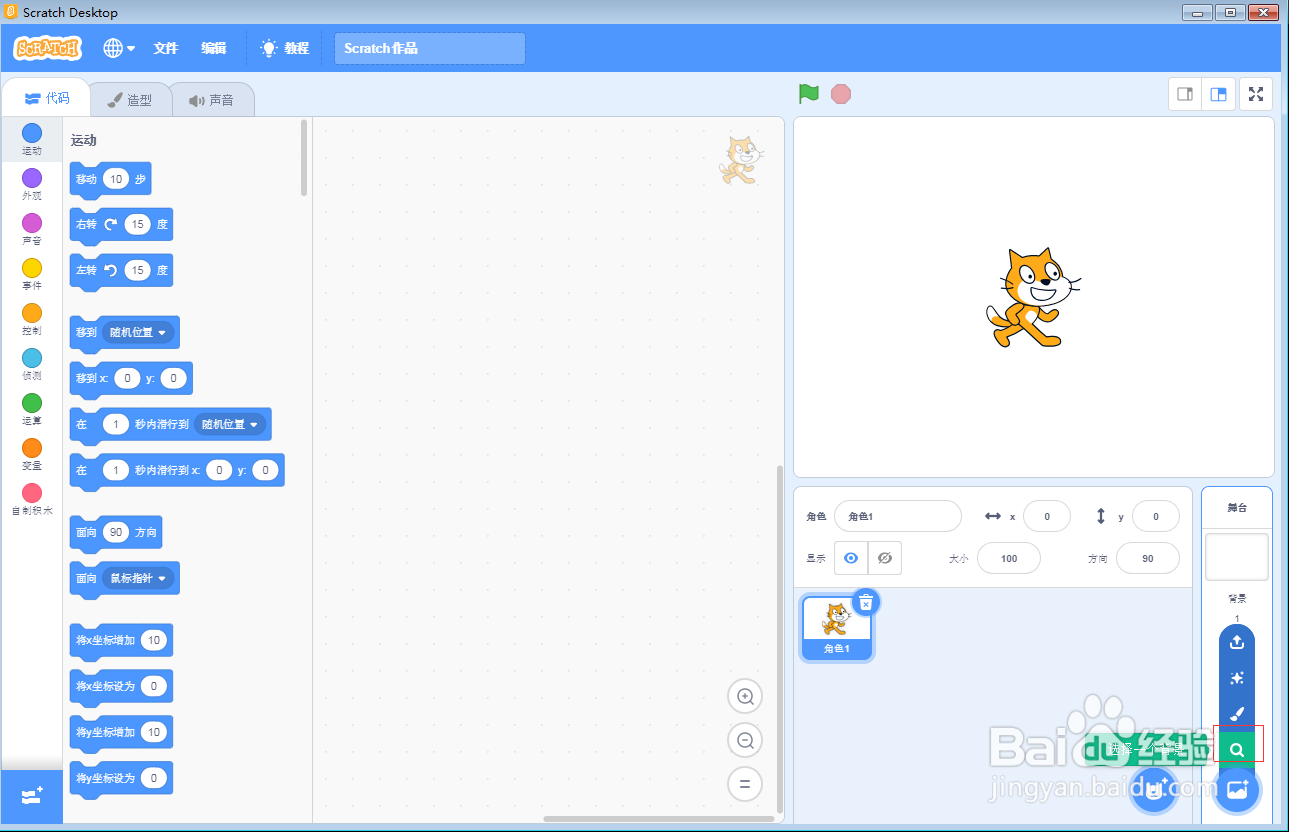This screenshot has height=832, width=1289.
Task: Select the 外观 (Looks) block category
Action: click(31, 187)
